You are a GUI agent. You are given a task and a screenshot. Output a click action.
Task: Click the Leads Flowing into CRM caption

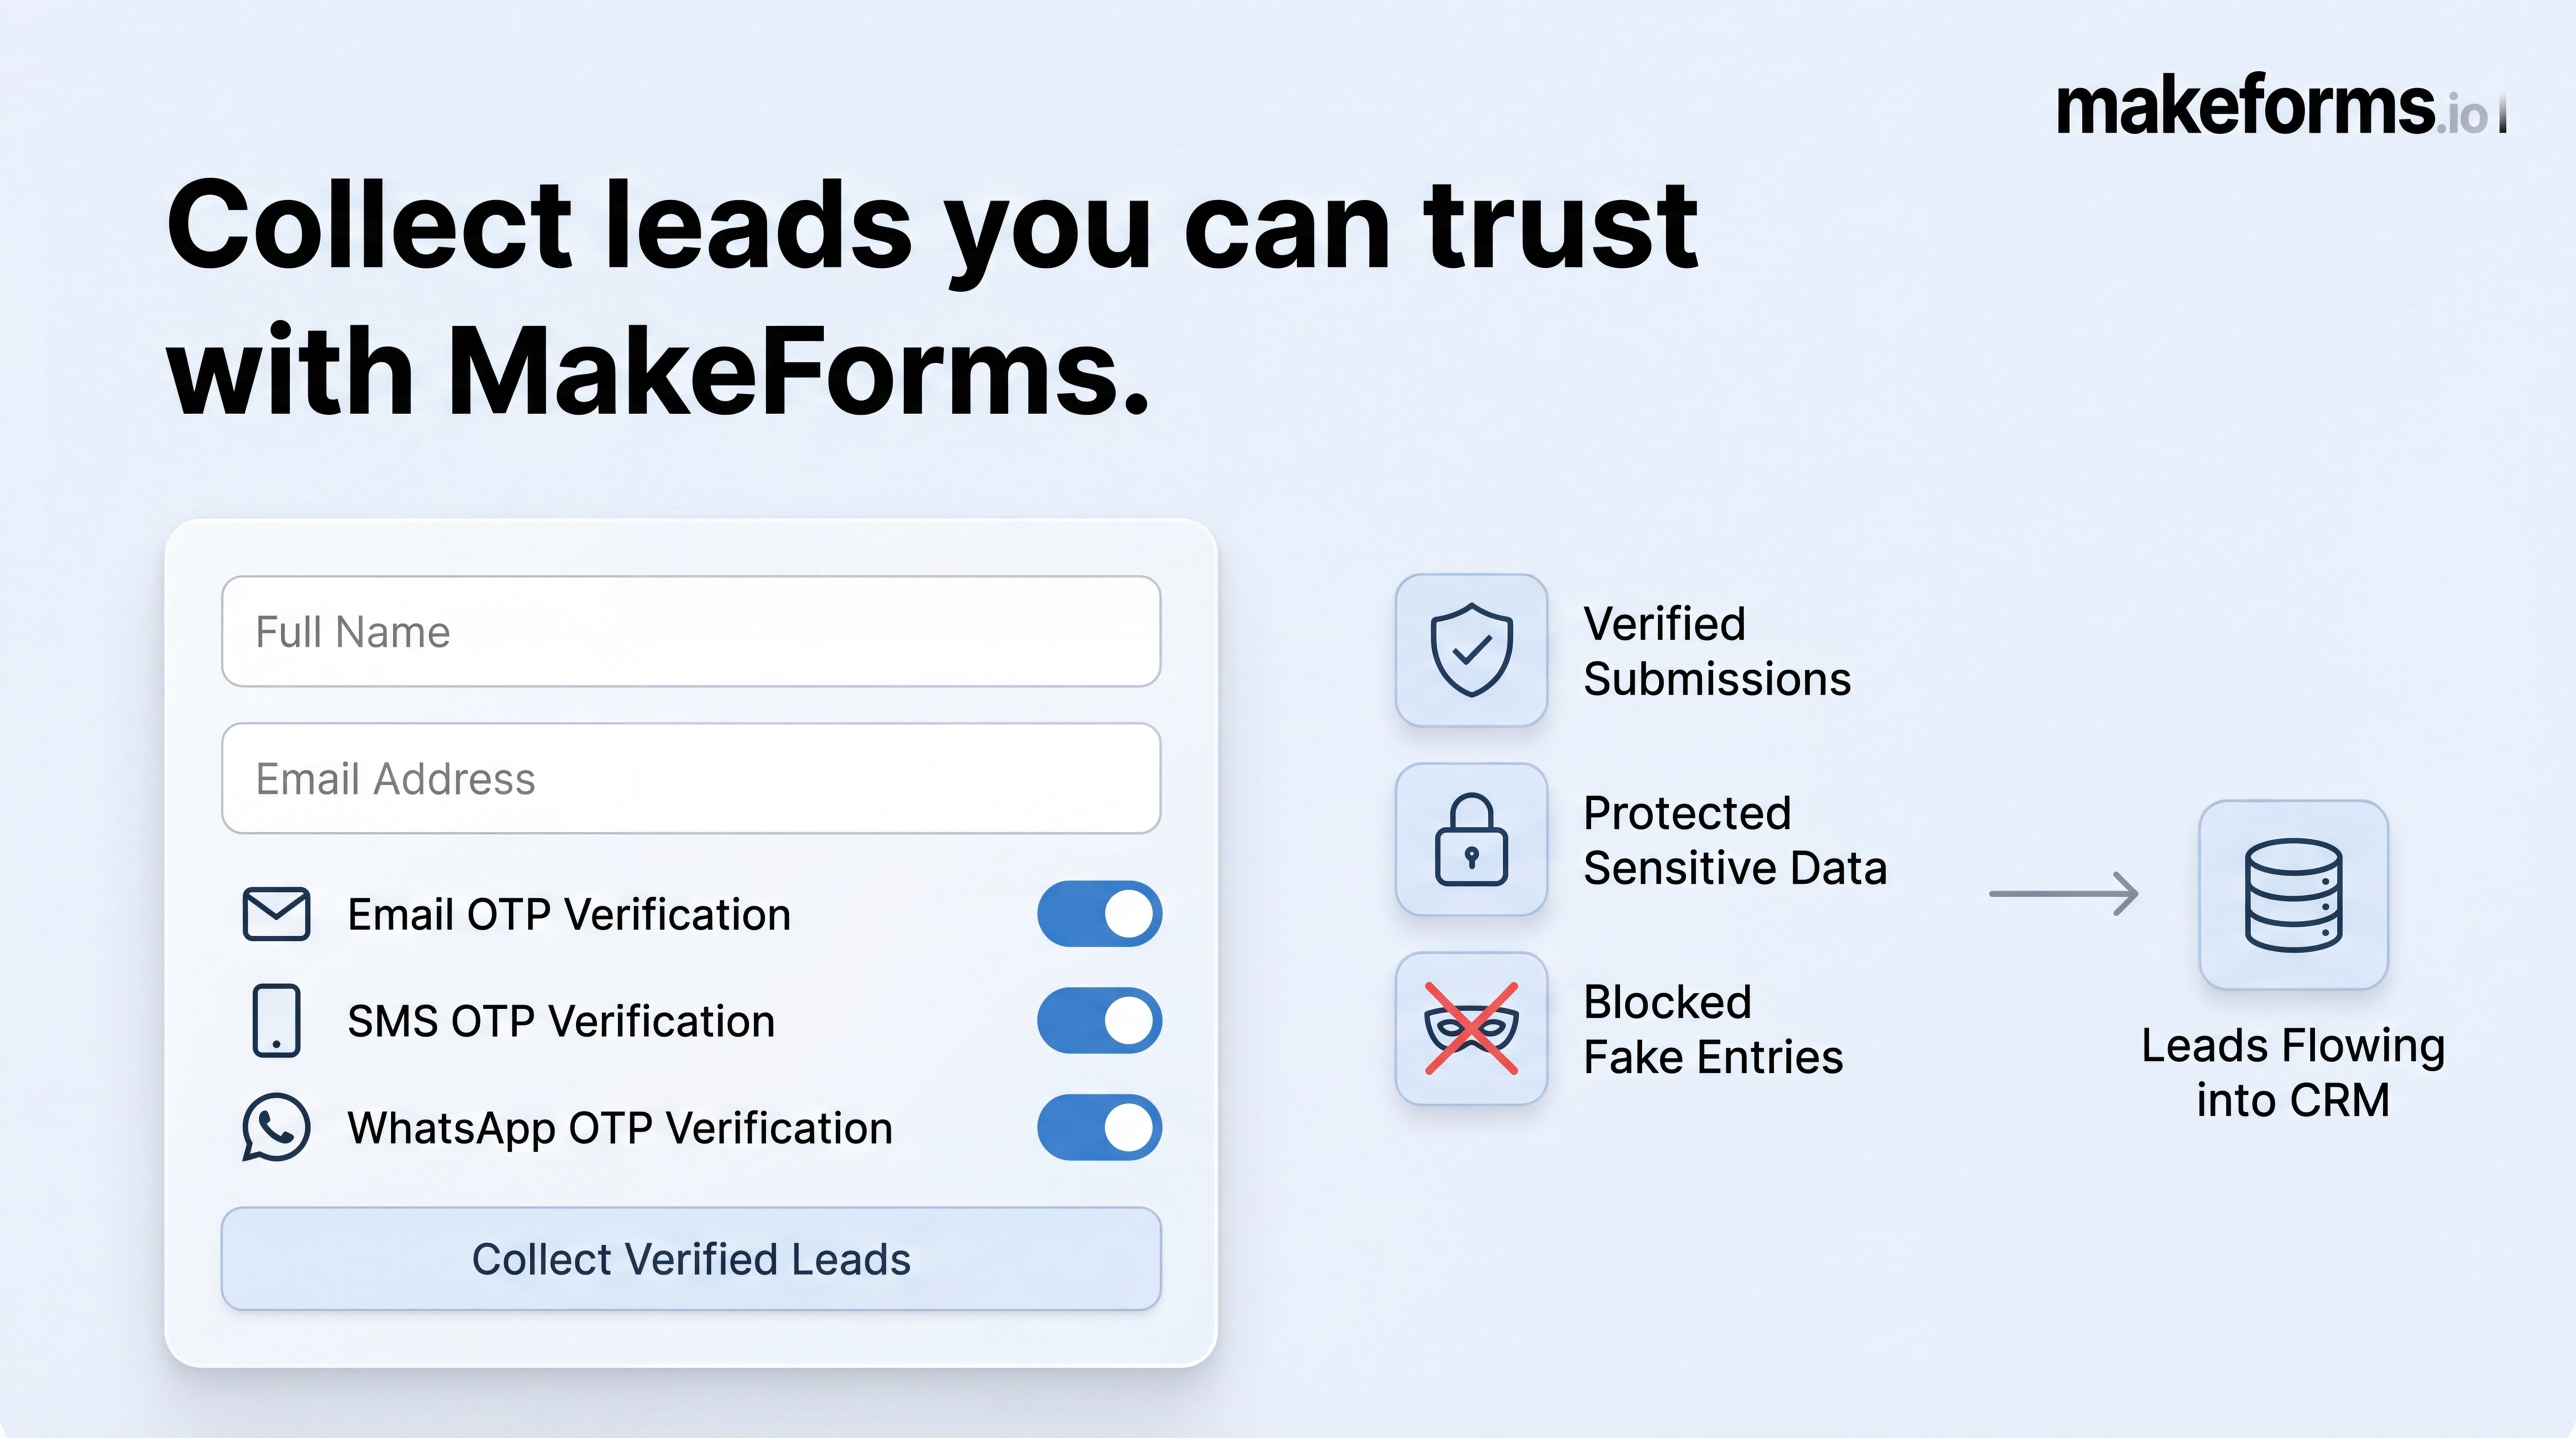click(2293, 1073)
